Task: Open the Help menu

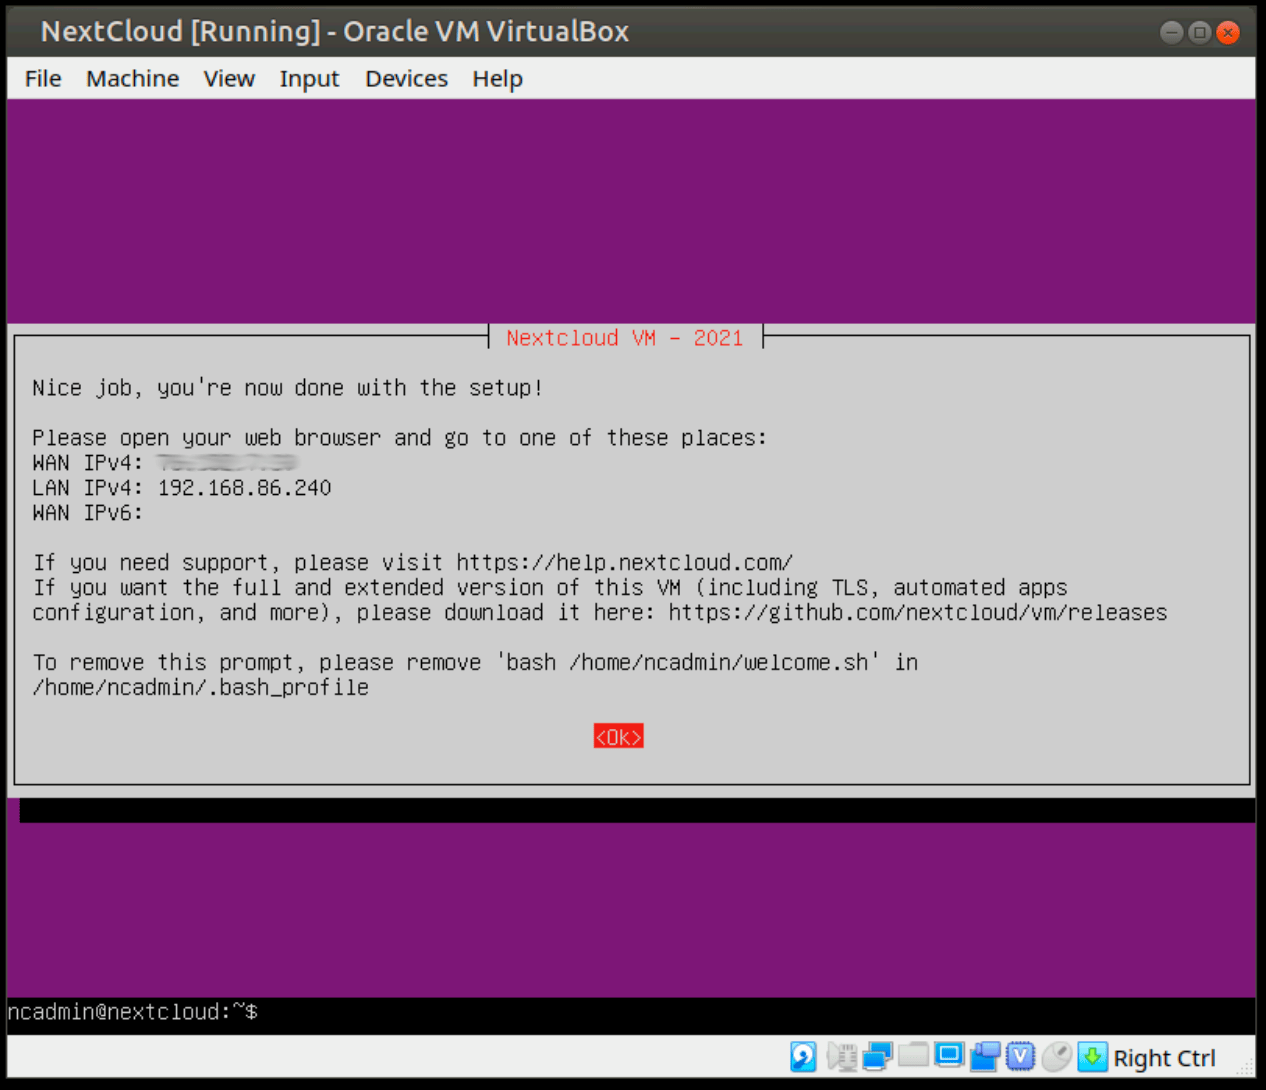Action: (497, 79)
